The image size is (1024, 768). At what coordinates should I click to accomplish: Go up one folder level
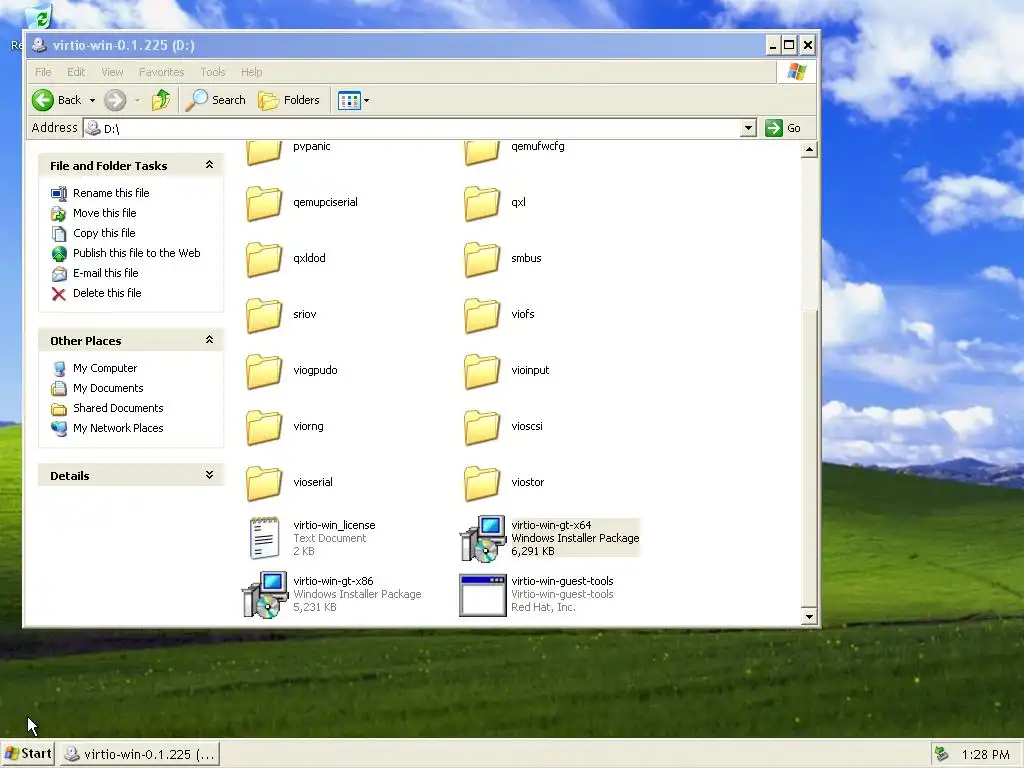pyautogui.click(x=161, y=100)
